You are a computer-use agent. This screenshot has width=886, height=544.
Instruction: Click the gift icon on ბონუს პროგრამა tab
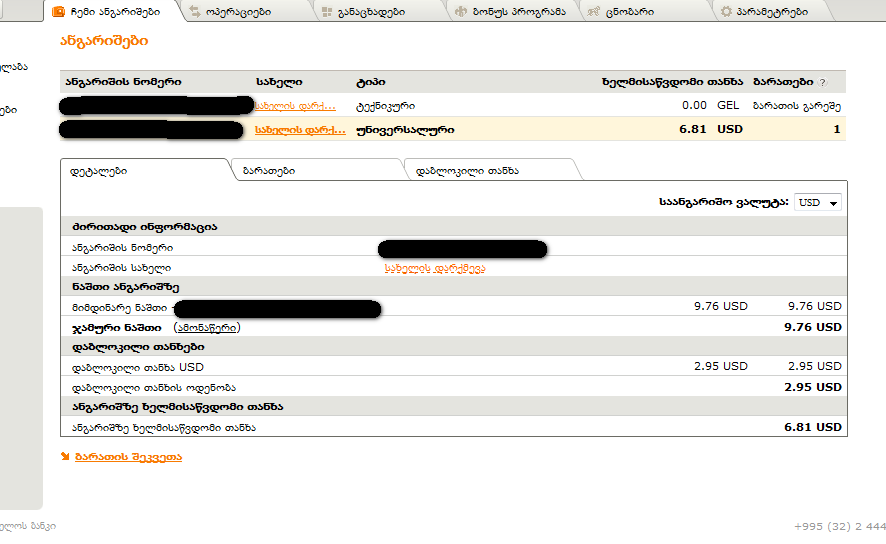(x=461, y=11)
